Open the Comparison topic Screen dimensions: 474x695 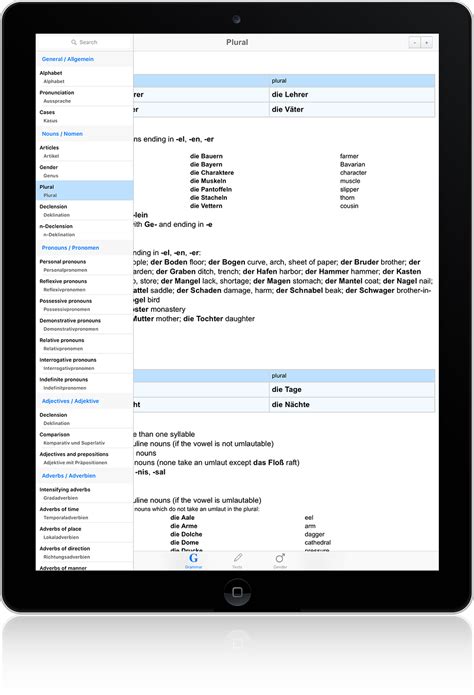click(84, 438)
